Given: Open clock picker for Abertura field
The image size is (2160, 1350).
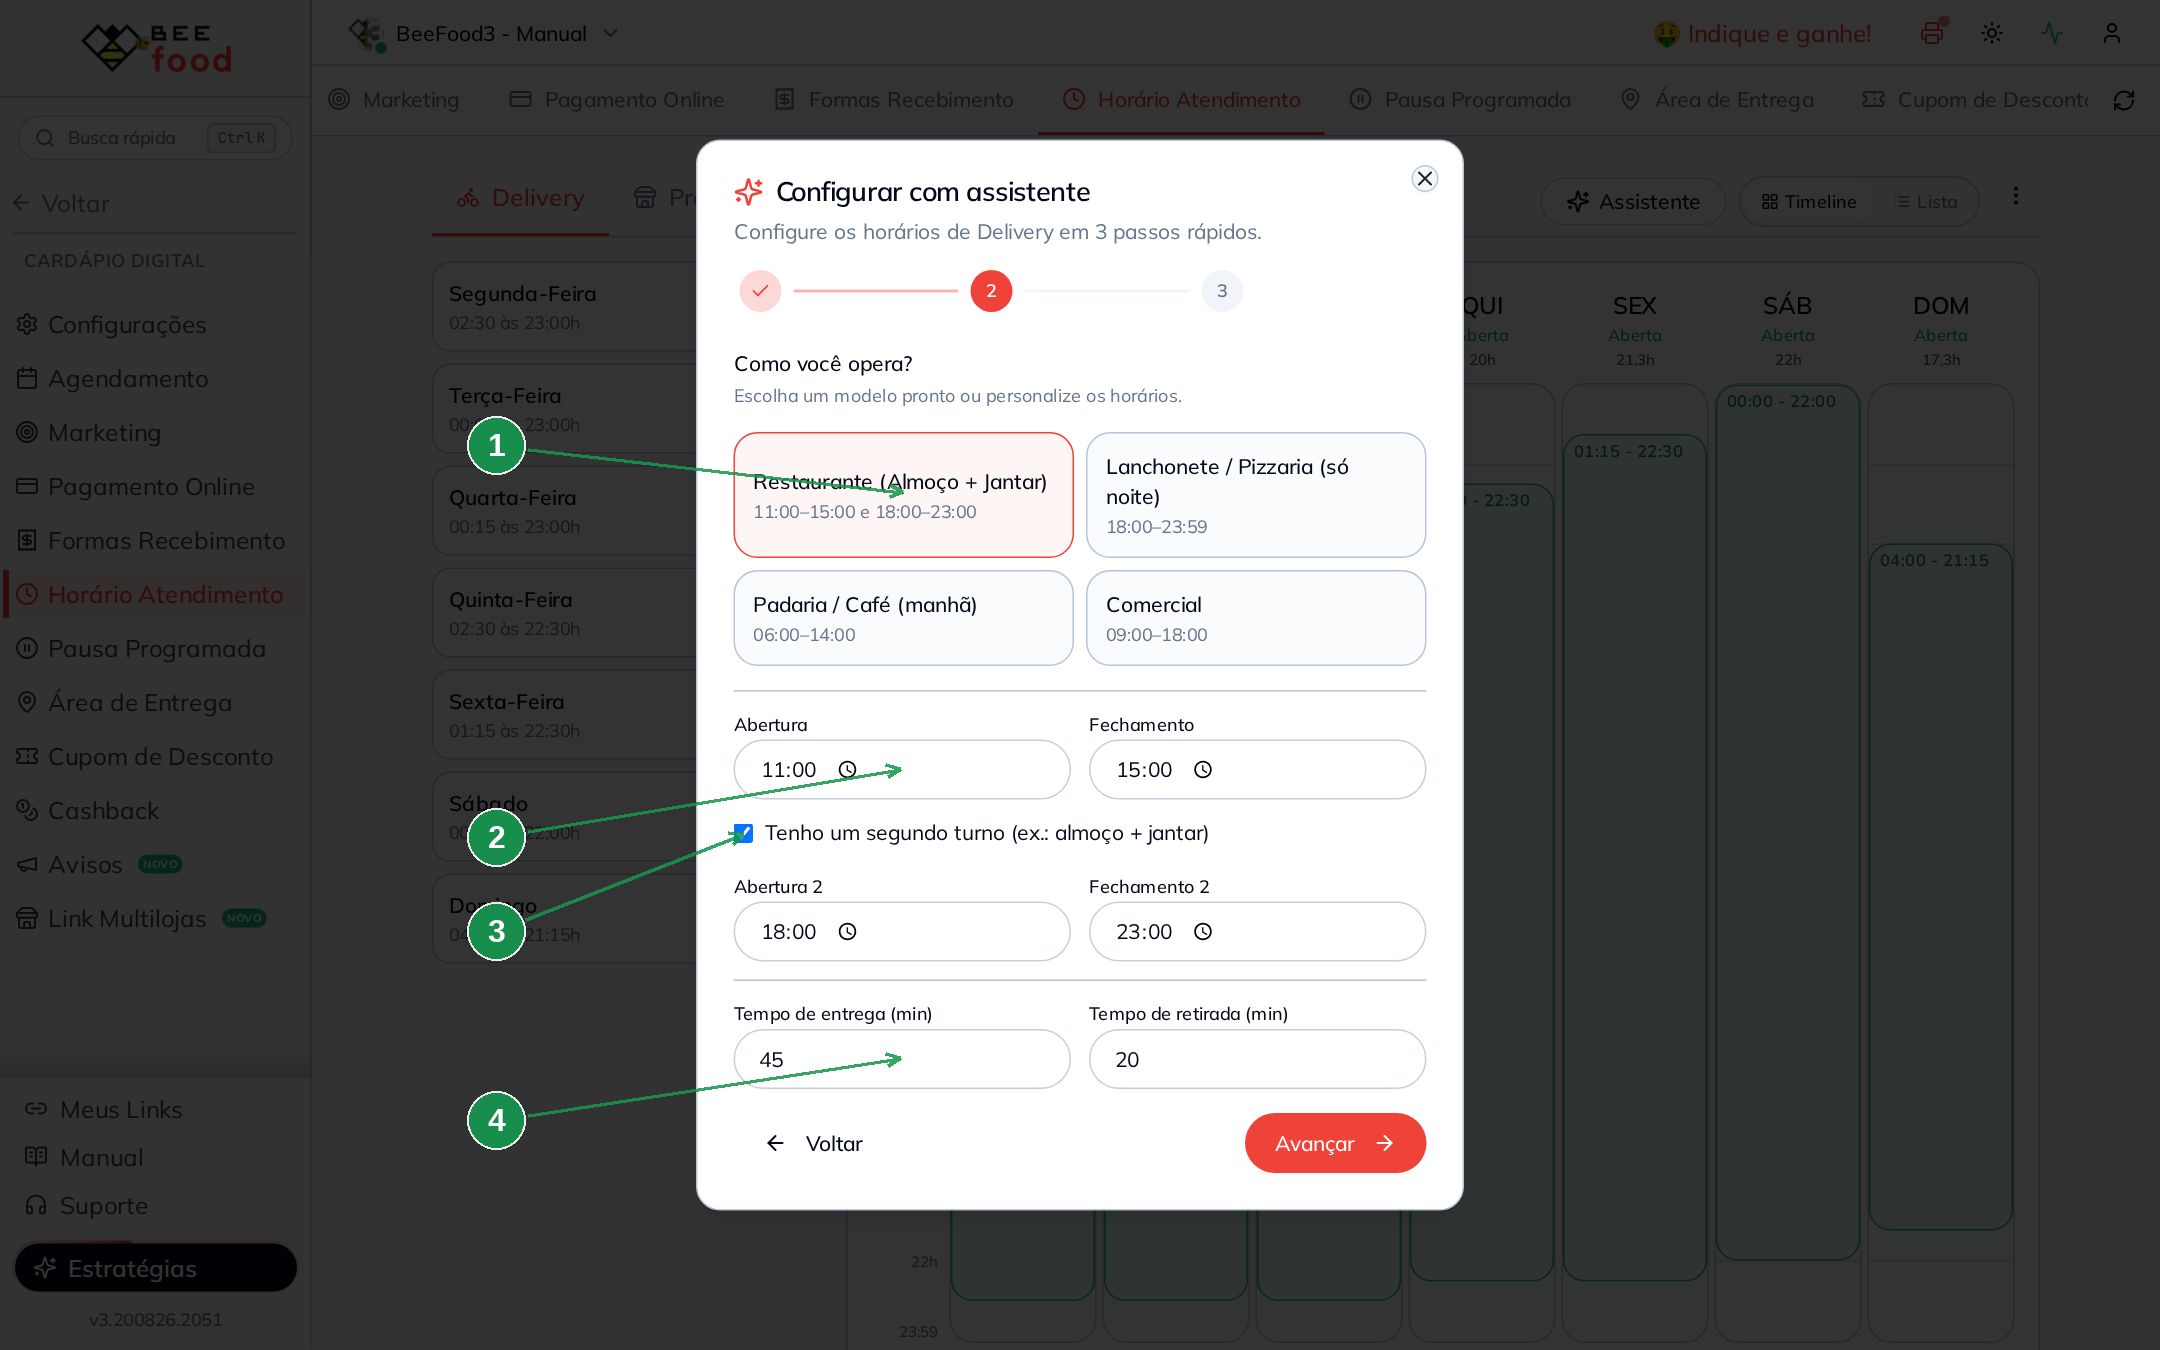Looking at the screenshot, I should (x=847, y=770).
